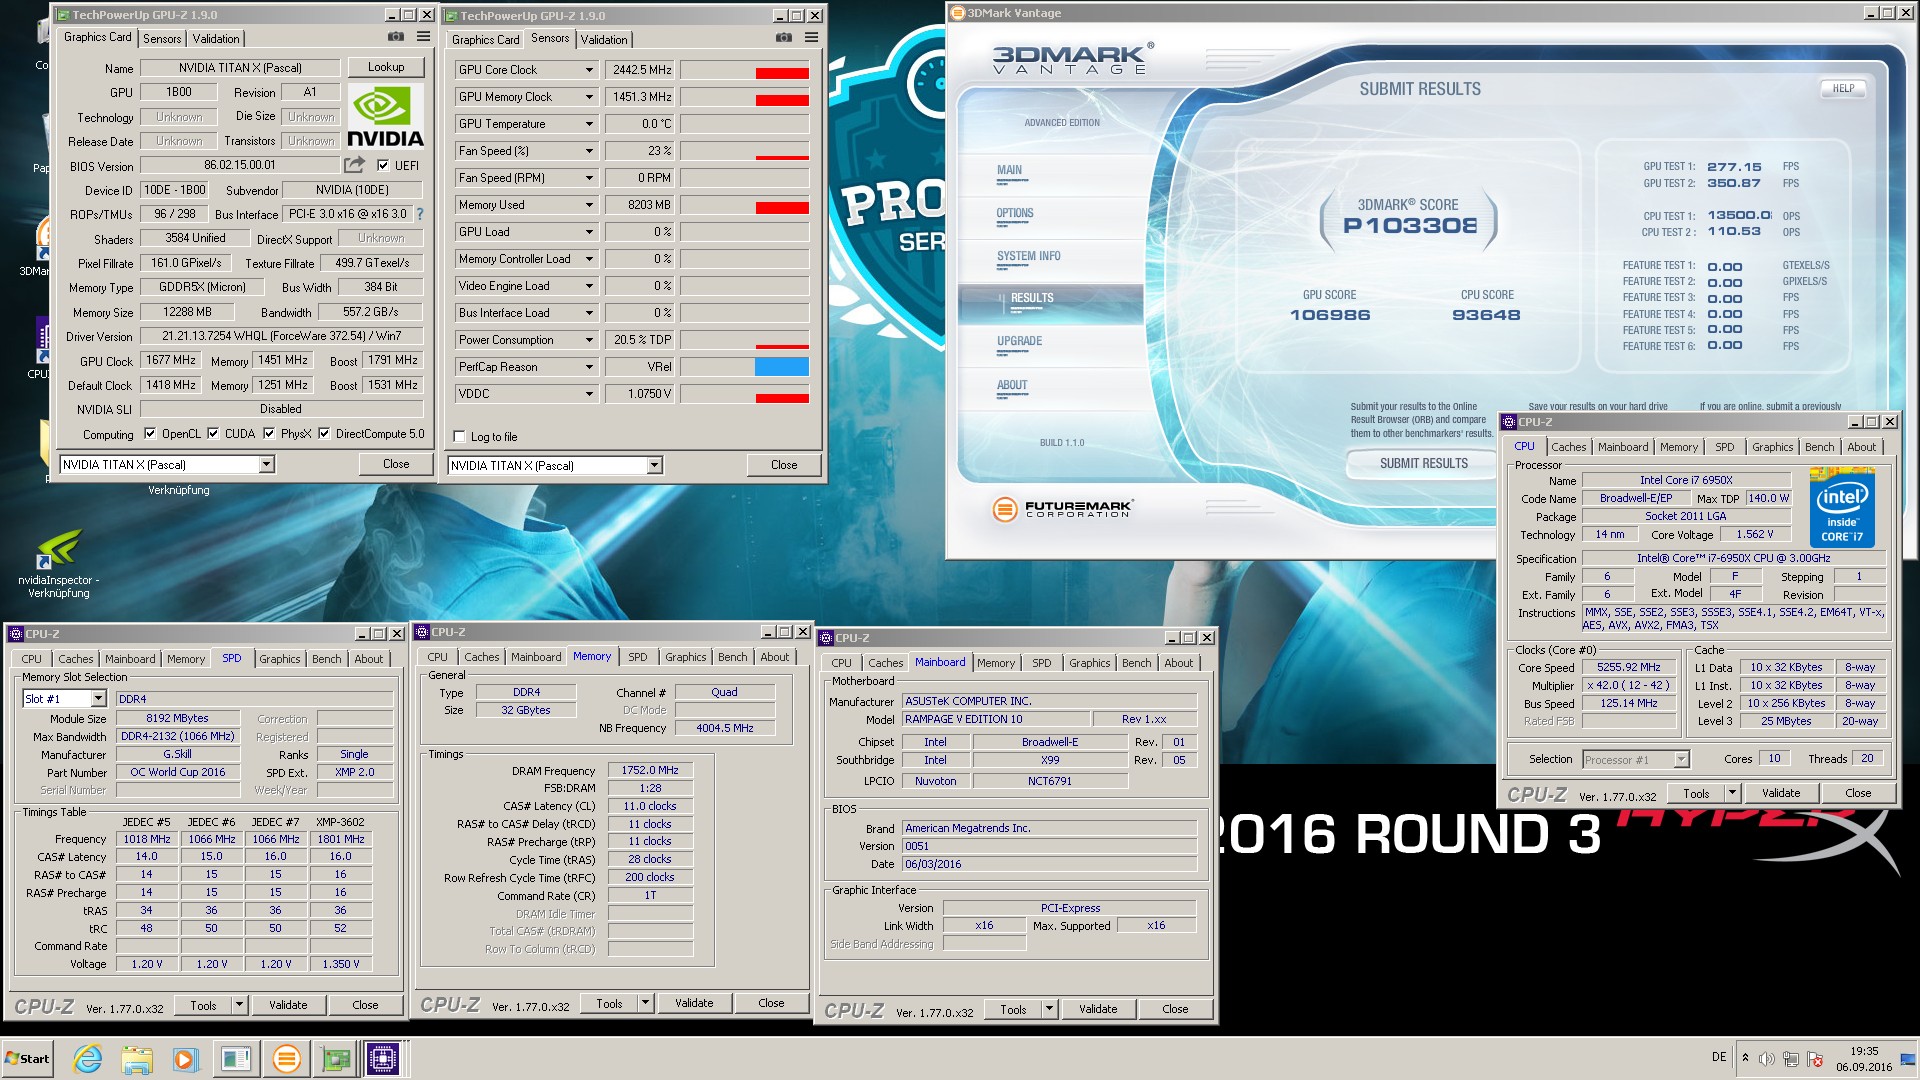Click the HELP button in 3DMark Vantage
Screen dimensions: 1920x1080
[x=1843, y=88]
